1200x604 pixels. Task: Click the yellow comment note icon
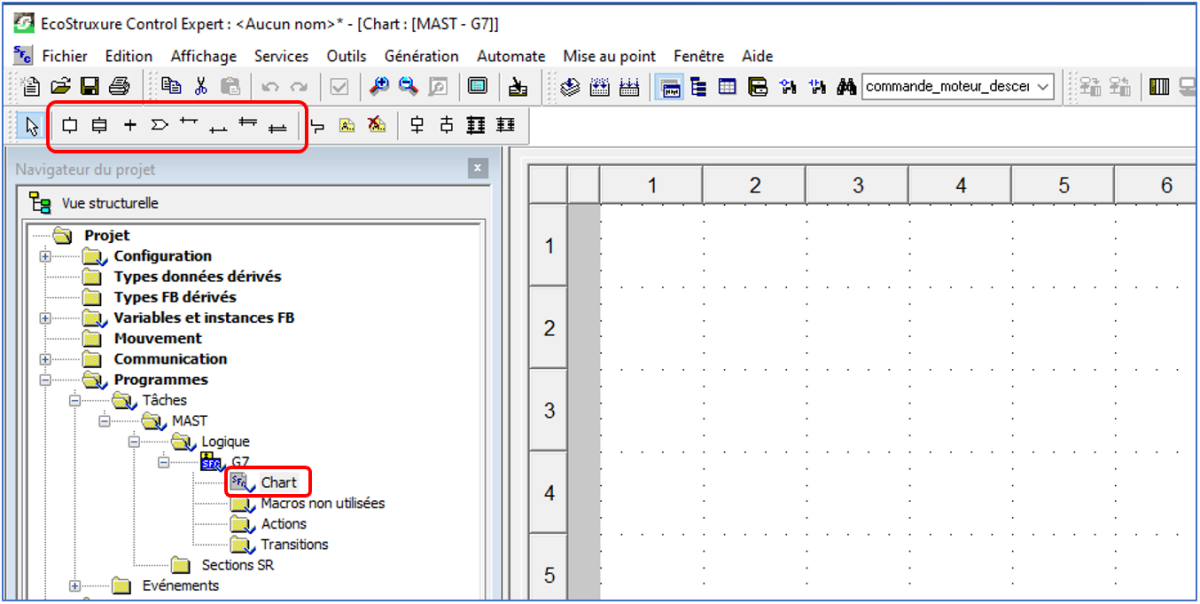pos(346,126)
